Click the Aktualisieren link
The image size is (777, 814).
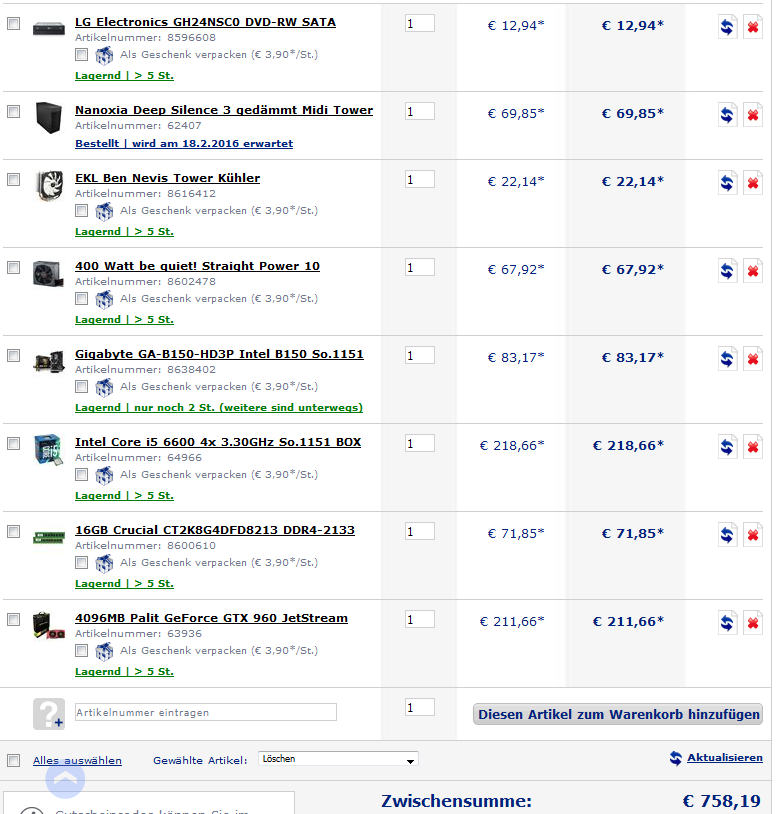click(x=725, y=758)
